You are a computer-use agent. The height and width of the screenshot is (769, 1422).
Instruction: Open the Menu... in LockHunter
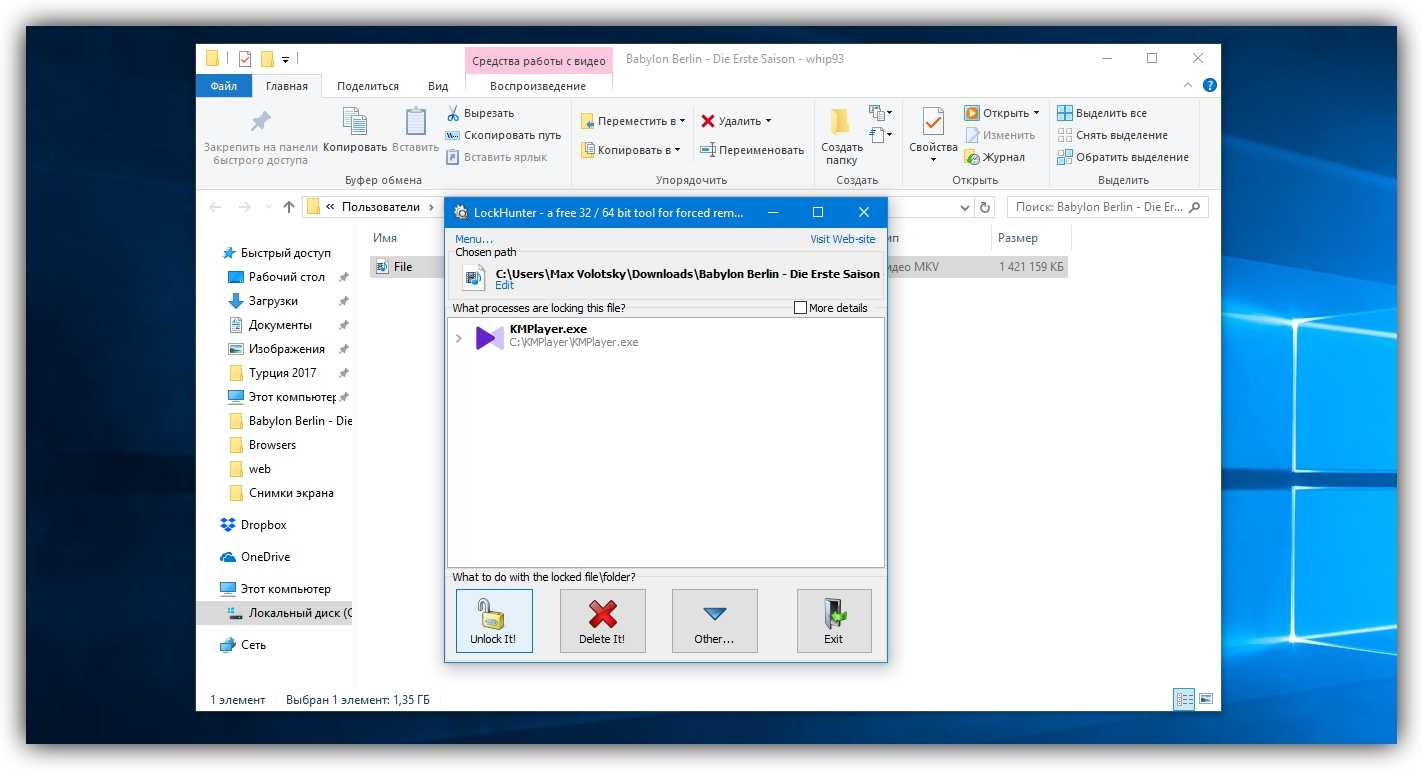tap(474, 239)
